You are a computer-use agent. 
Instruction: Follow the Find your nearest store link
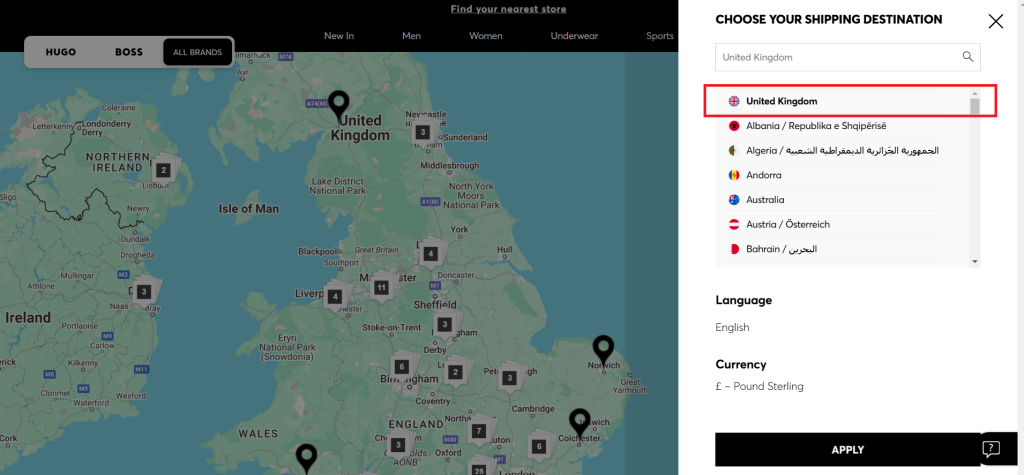click(508, 9)
